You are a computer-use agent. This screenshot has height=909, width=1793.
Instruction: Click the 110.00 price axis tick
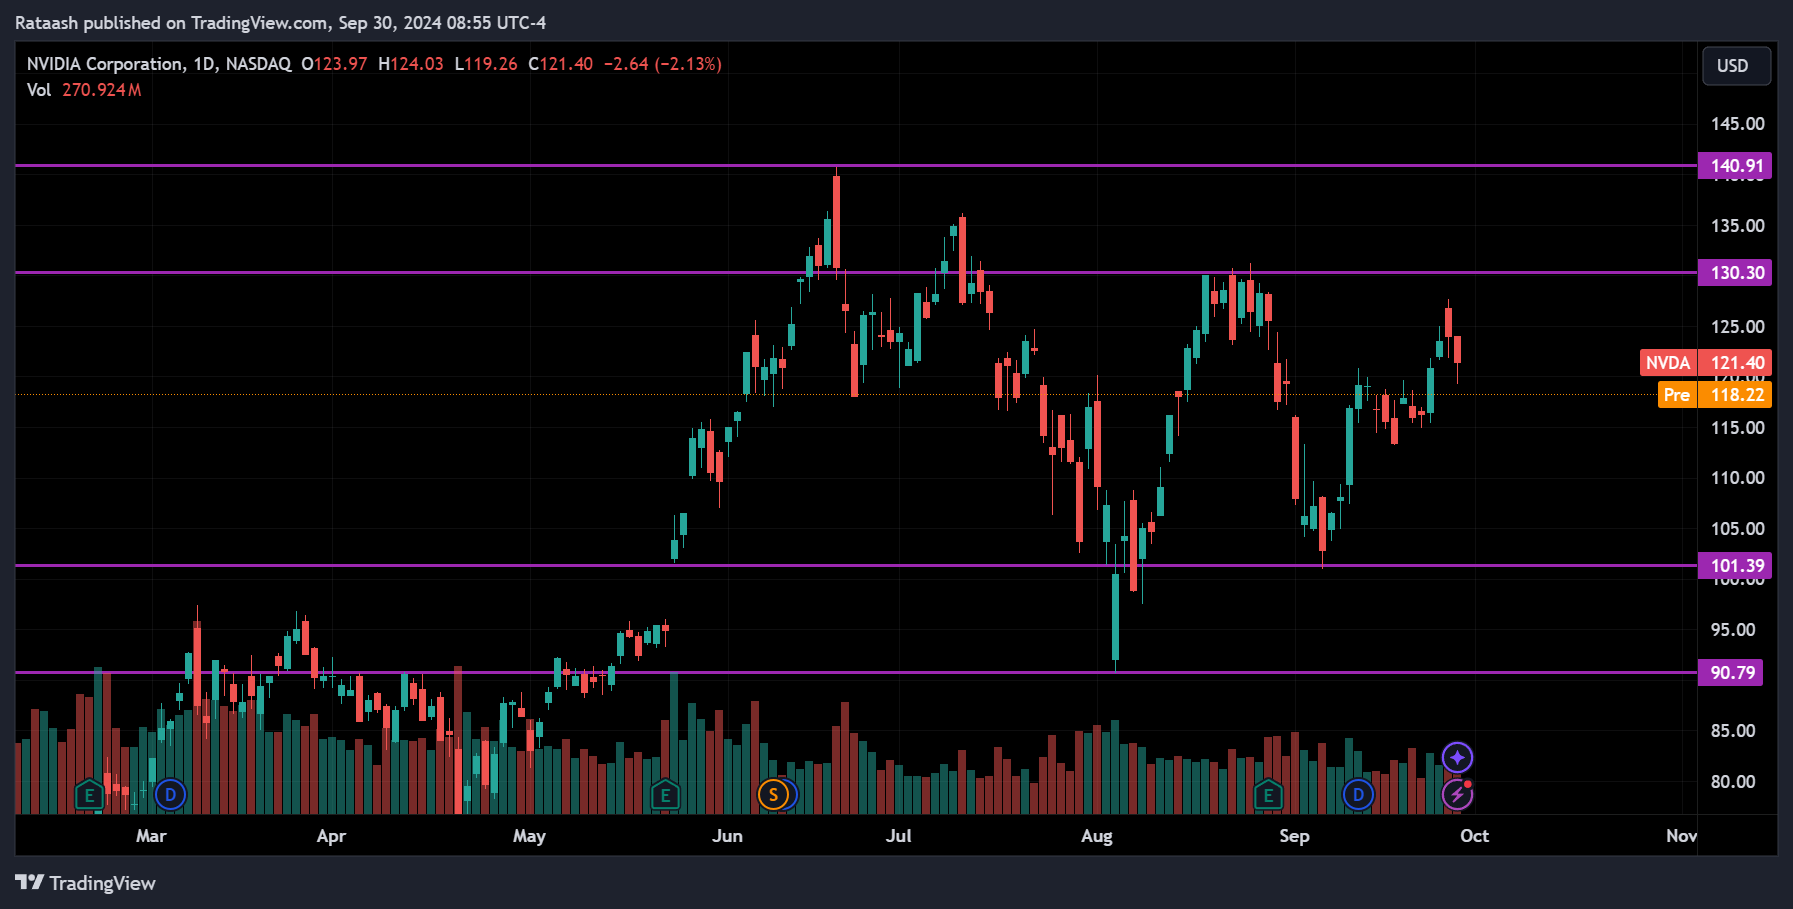click(x=1737, y=478)
